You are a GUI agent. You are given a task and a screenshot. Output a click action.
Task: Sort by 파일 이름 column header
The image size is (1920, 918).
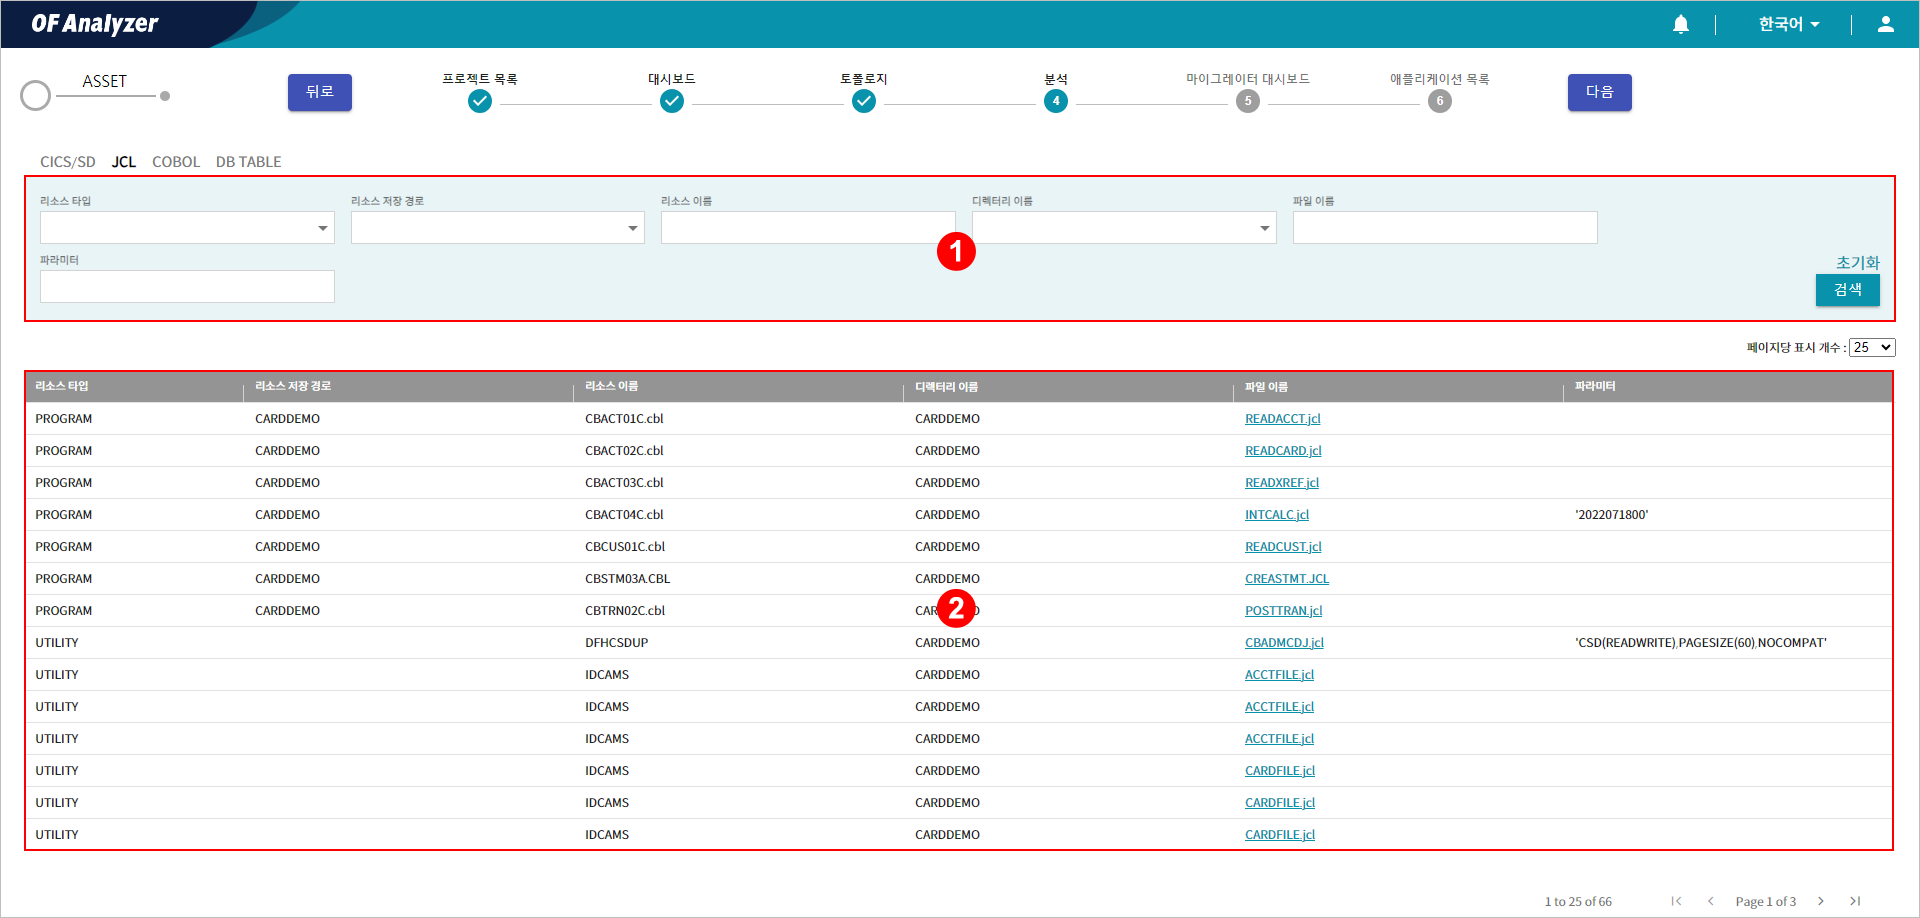pos(1266,386)
